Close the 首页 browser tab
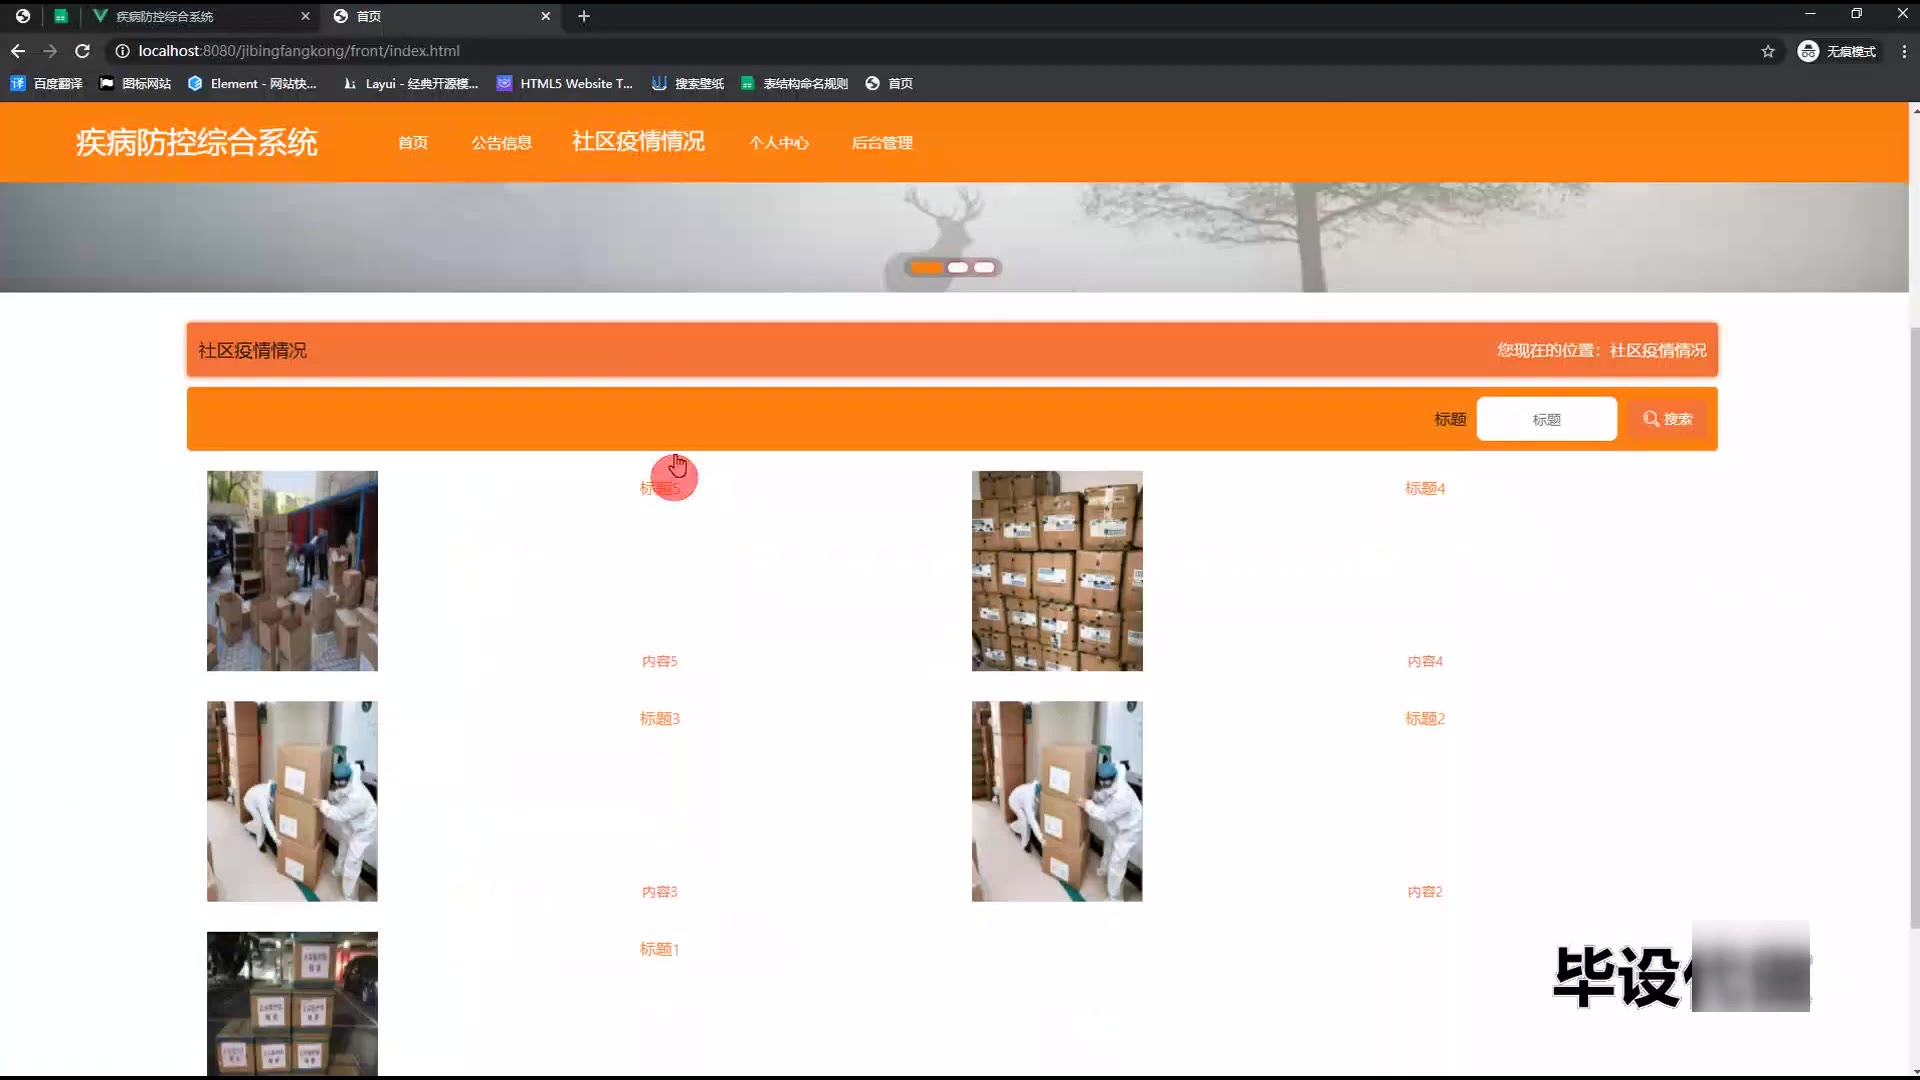The width and height of the screenshot is (1920, 1080). 546,16
